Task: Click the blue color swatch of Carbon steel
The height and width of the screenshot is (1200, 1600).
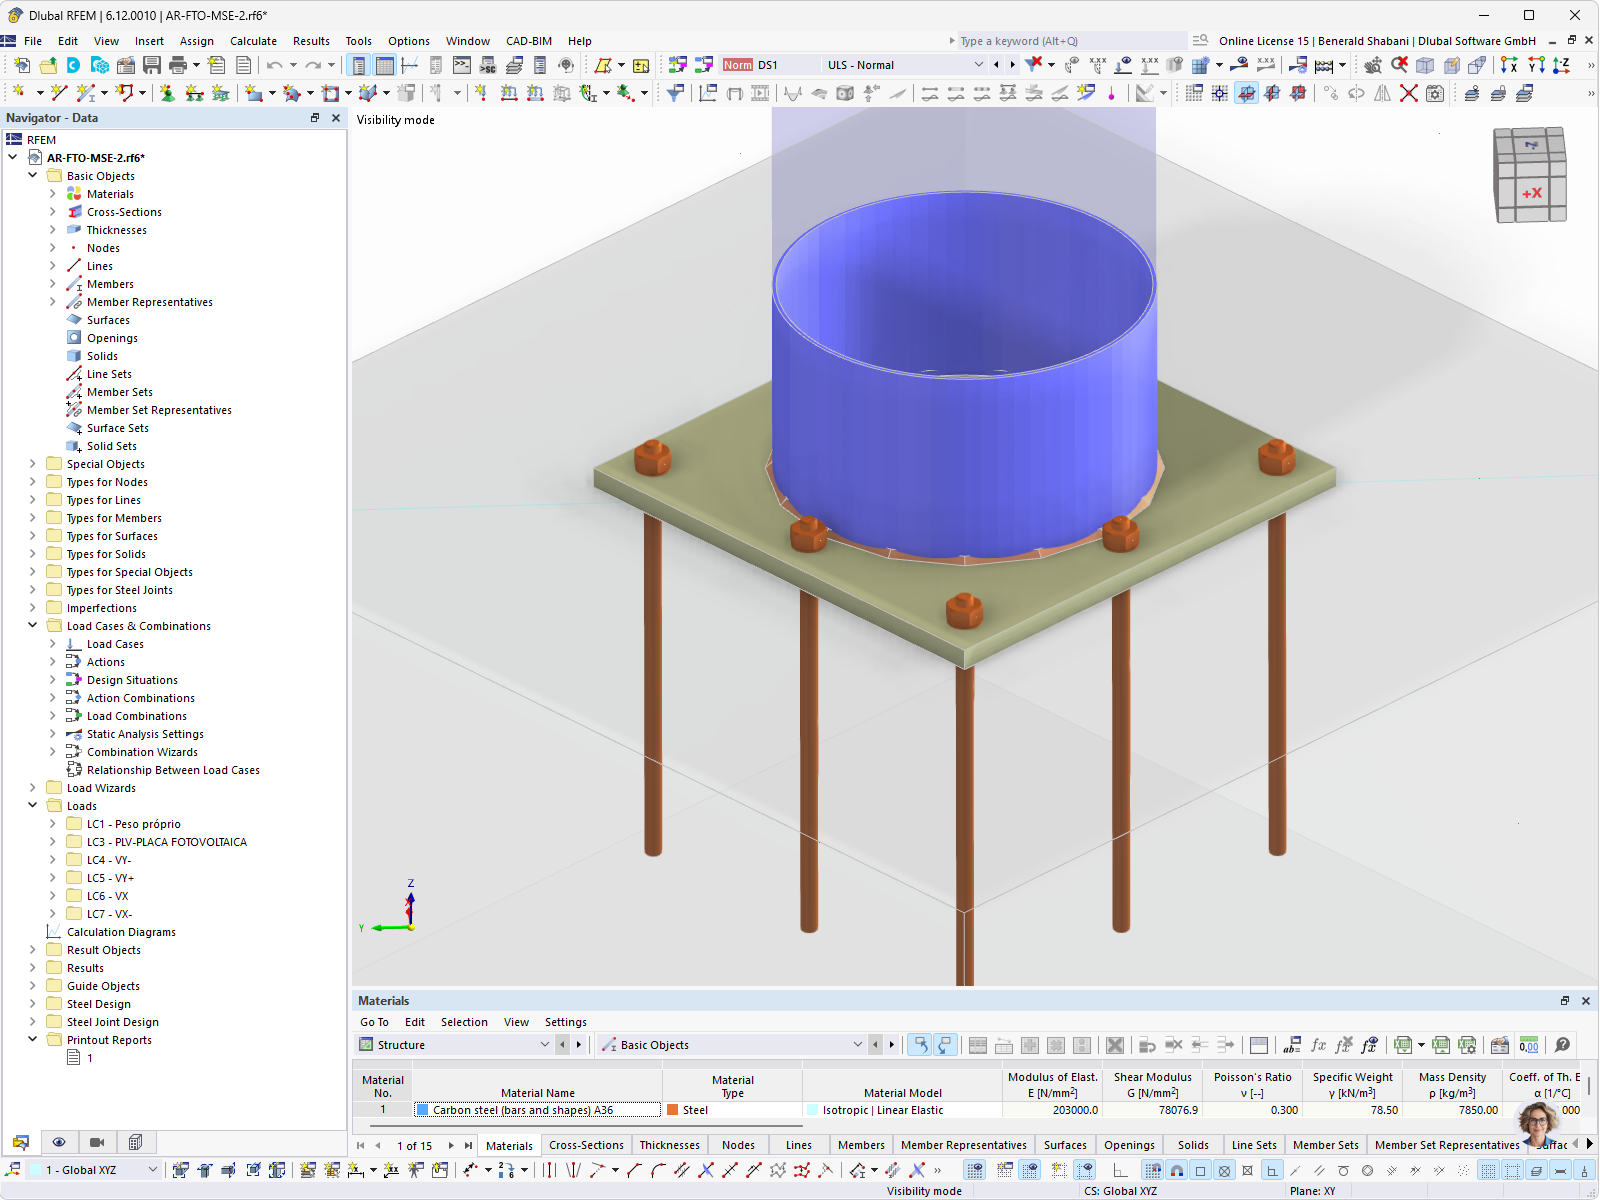Action: click(423, 1110)
